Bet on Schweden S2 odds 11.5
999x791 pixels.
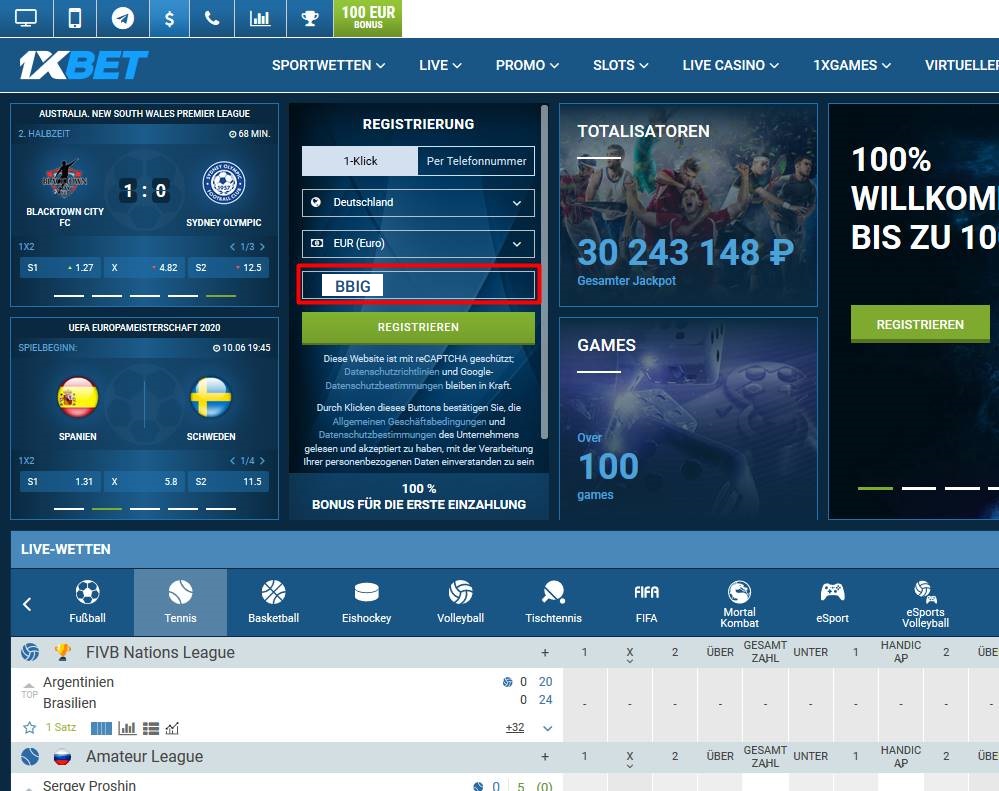click(228, 481)
